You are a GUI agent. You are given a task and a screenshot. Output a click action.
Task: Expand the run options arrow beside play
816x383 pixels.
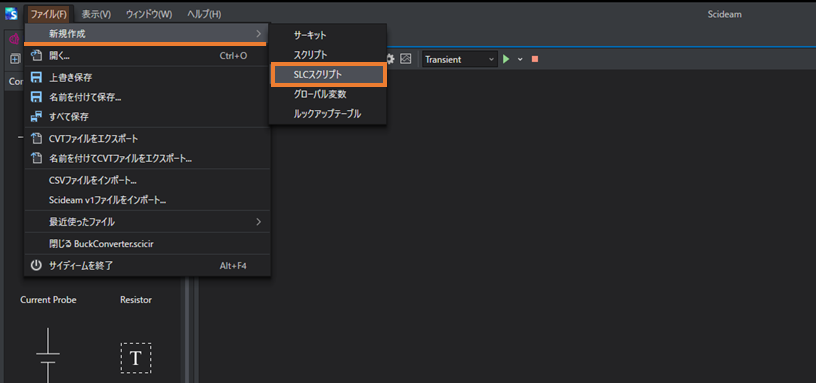tap(520, 59)
